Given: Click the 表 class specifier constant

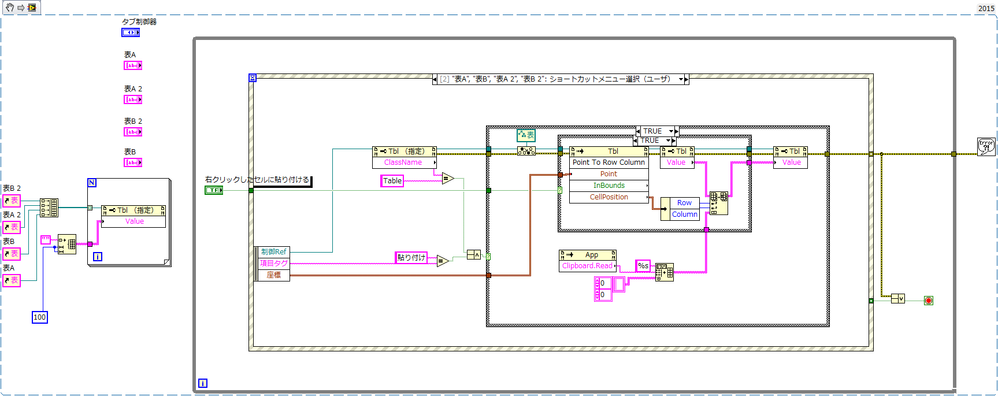Looking at the screenshot, I should pos(525,135).
